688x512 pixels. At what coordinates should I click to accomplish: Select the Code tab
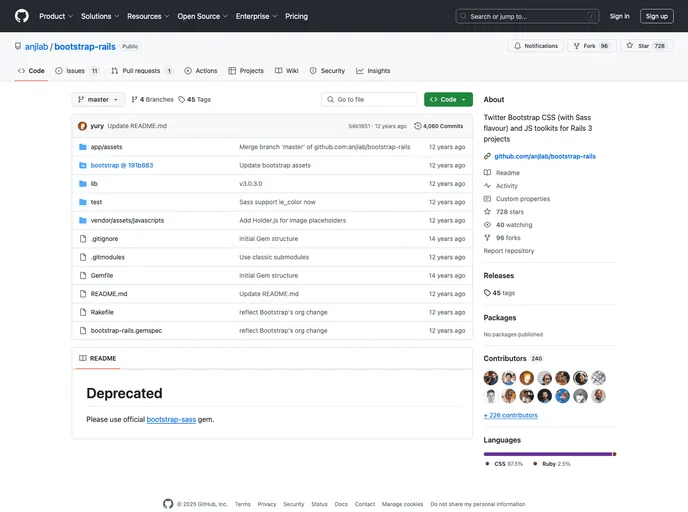pos(31,71)
